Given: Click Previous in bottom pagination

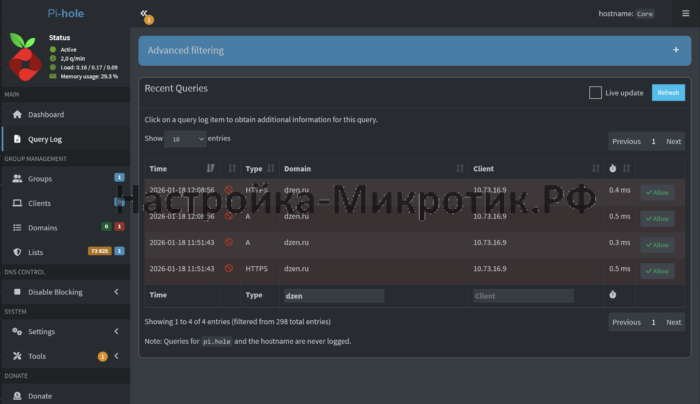Looking at the screenshot, I should tap(626, 322).
